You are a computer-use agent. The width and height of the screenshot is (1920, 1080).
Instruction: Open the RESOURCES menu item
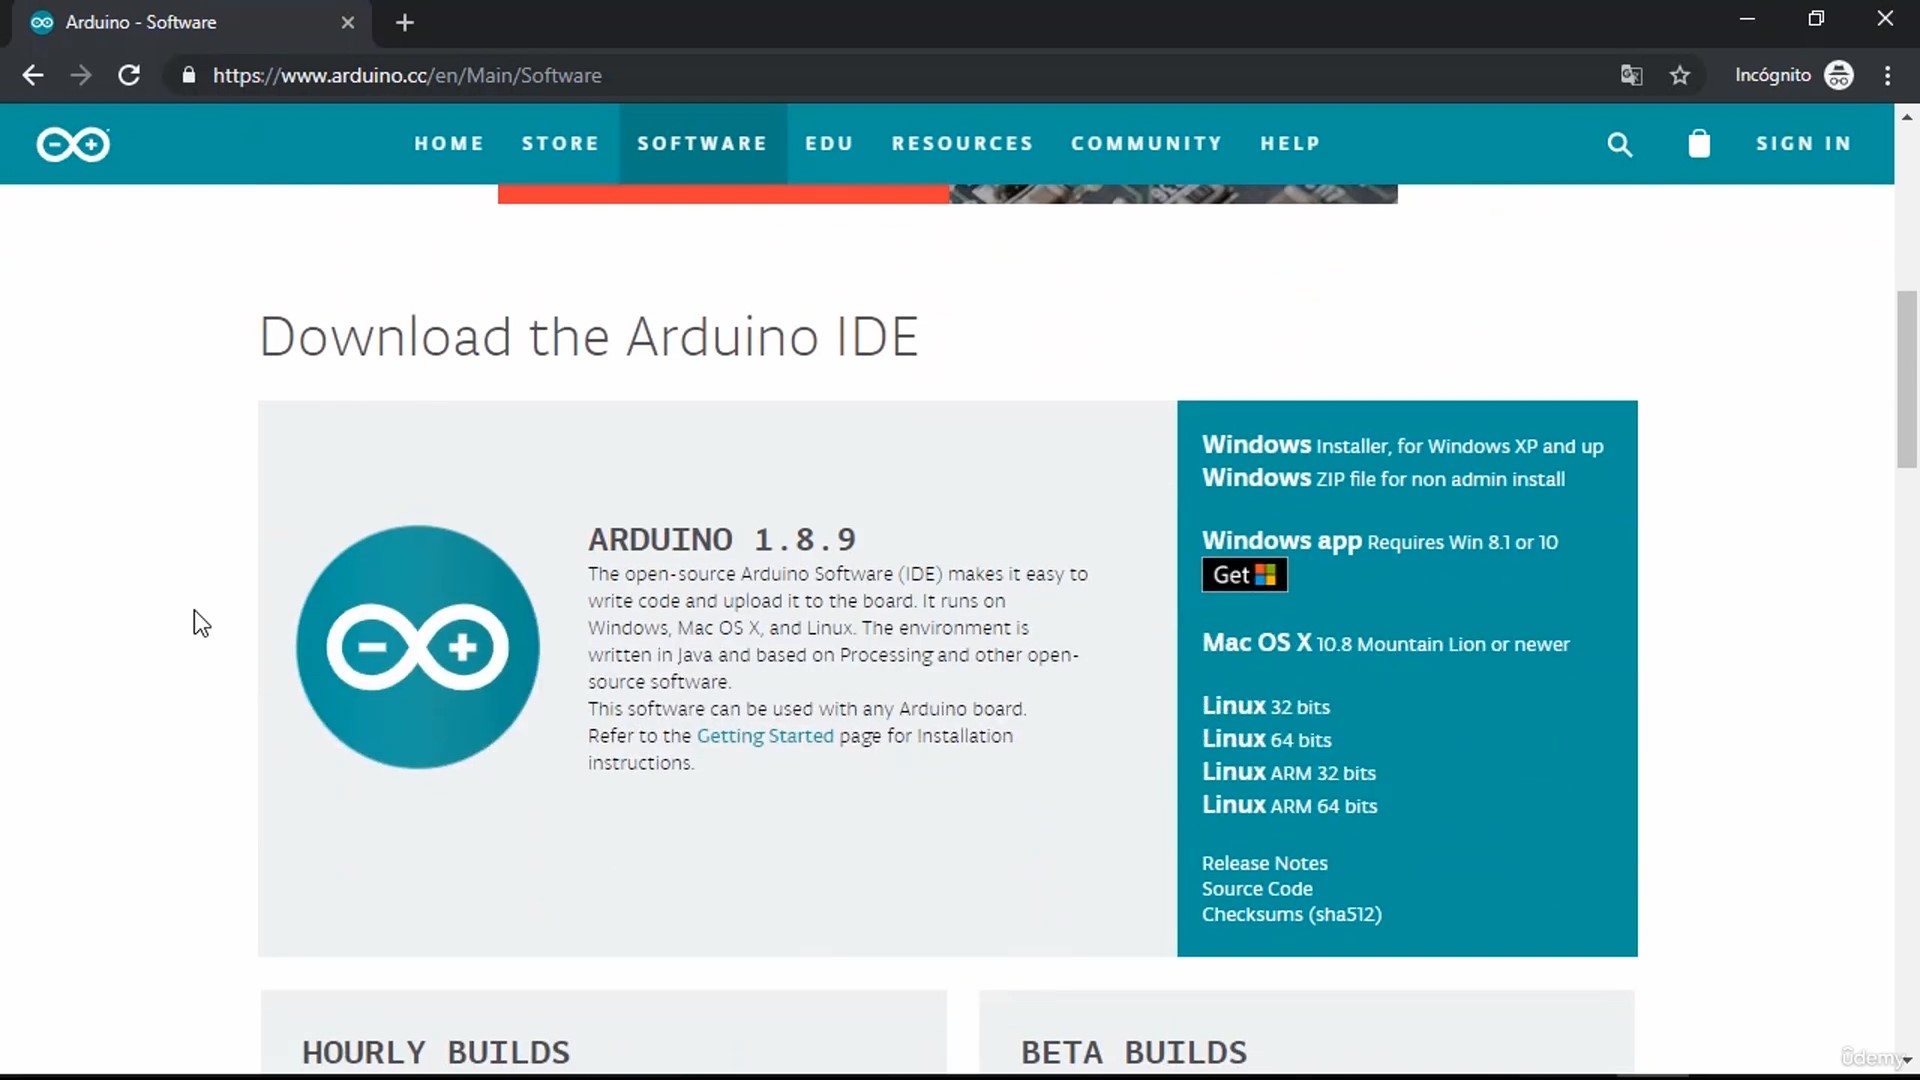coord(962,144)
